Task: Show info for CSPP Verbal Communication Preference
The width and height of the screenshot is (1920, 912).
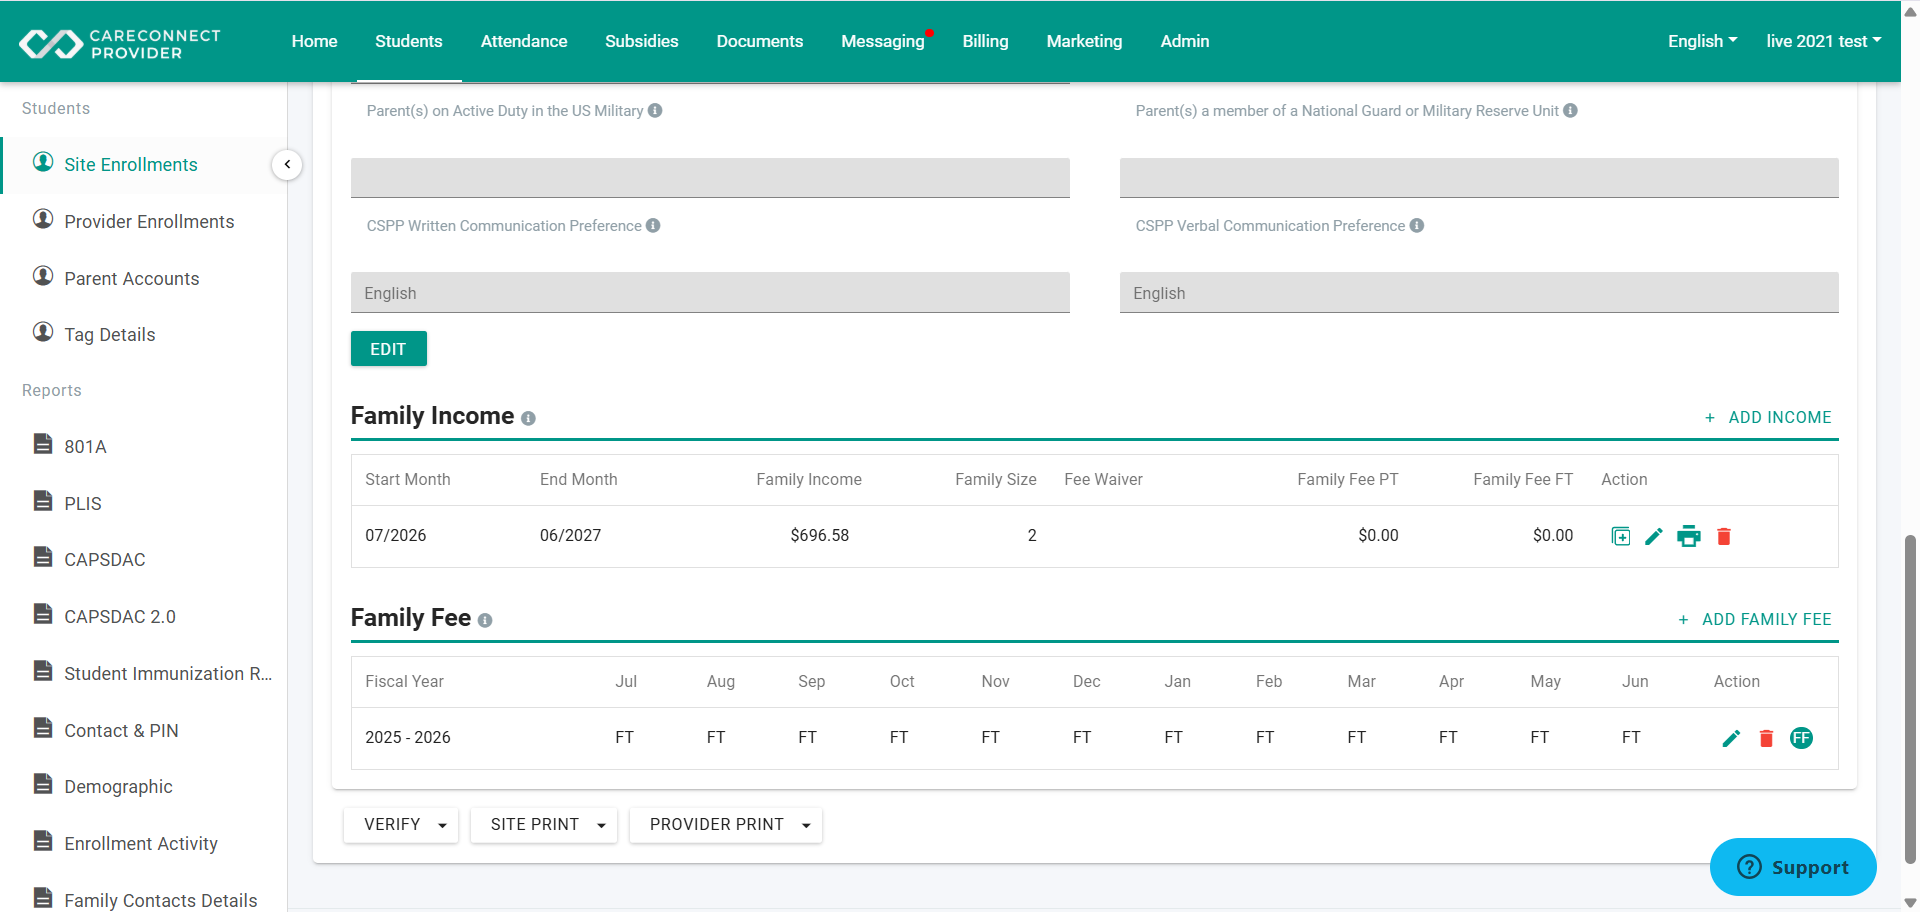Action: coord(1417,226)
